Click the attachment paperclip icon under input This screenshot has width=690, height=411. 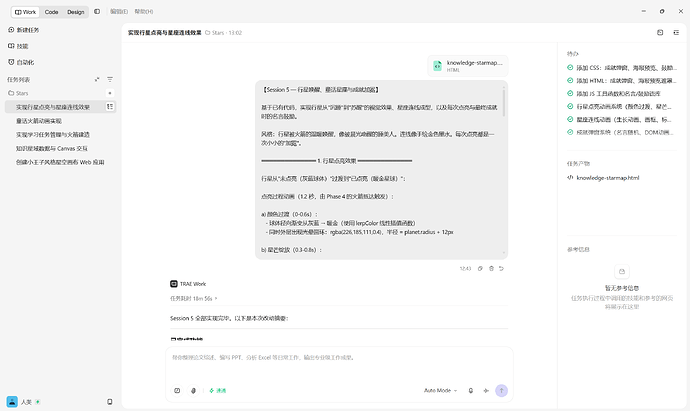point(194,390)
